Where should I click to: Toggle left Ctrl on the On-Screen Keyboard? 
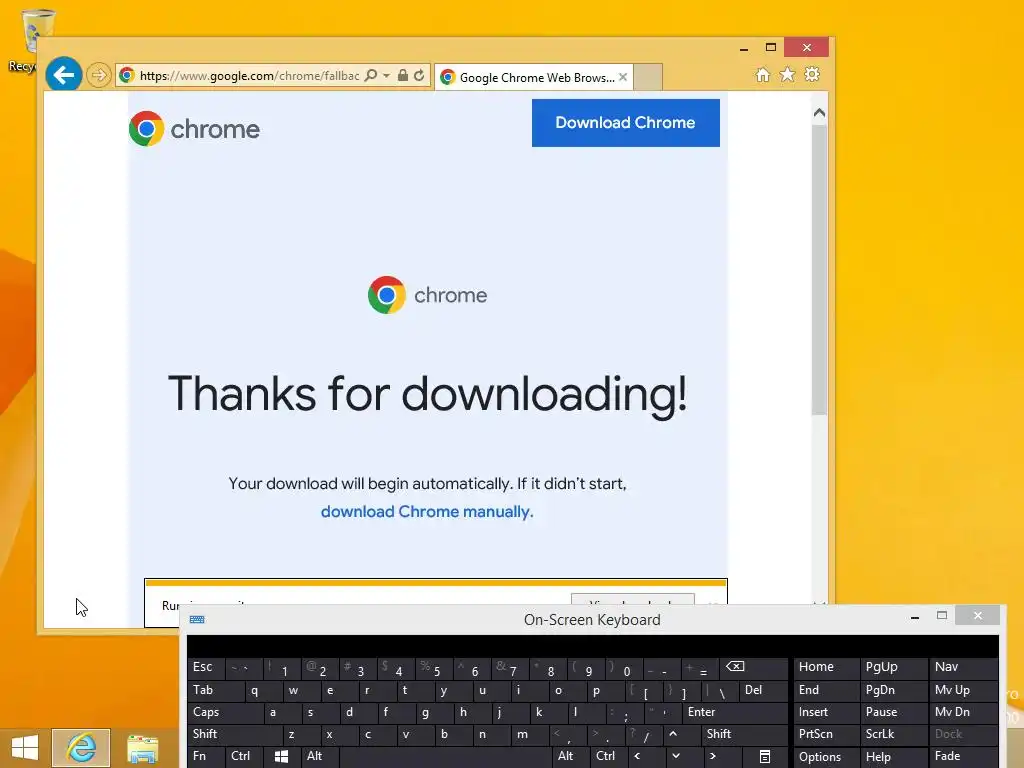[244, 756]
